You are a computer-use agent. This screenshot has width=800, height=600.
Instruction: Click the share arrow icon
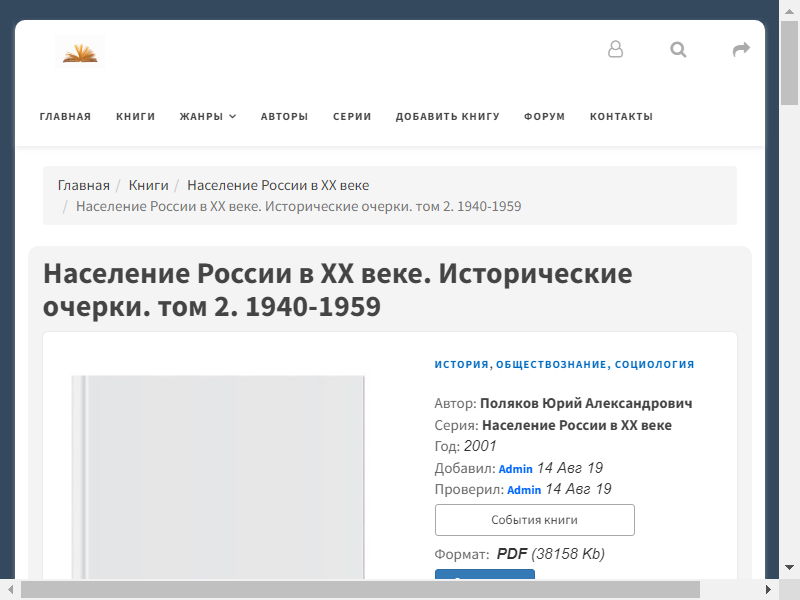point(741,49)
